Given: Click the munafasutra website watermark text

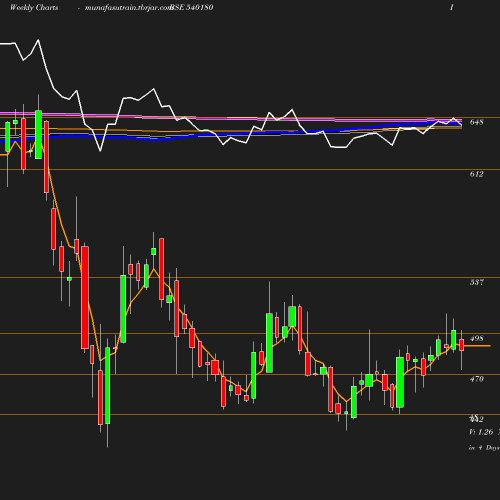Looking at the screenshot, I should pyautogui.click(x=128, y=8).
